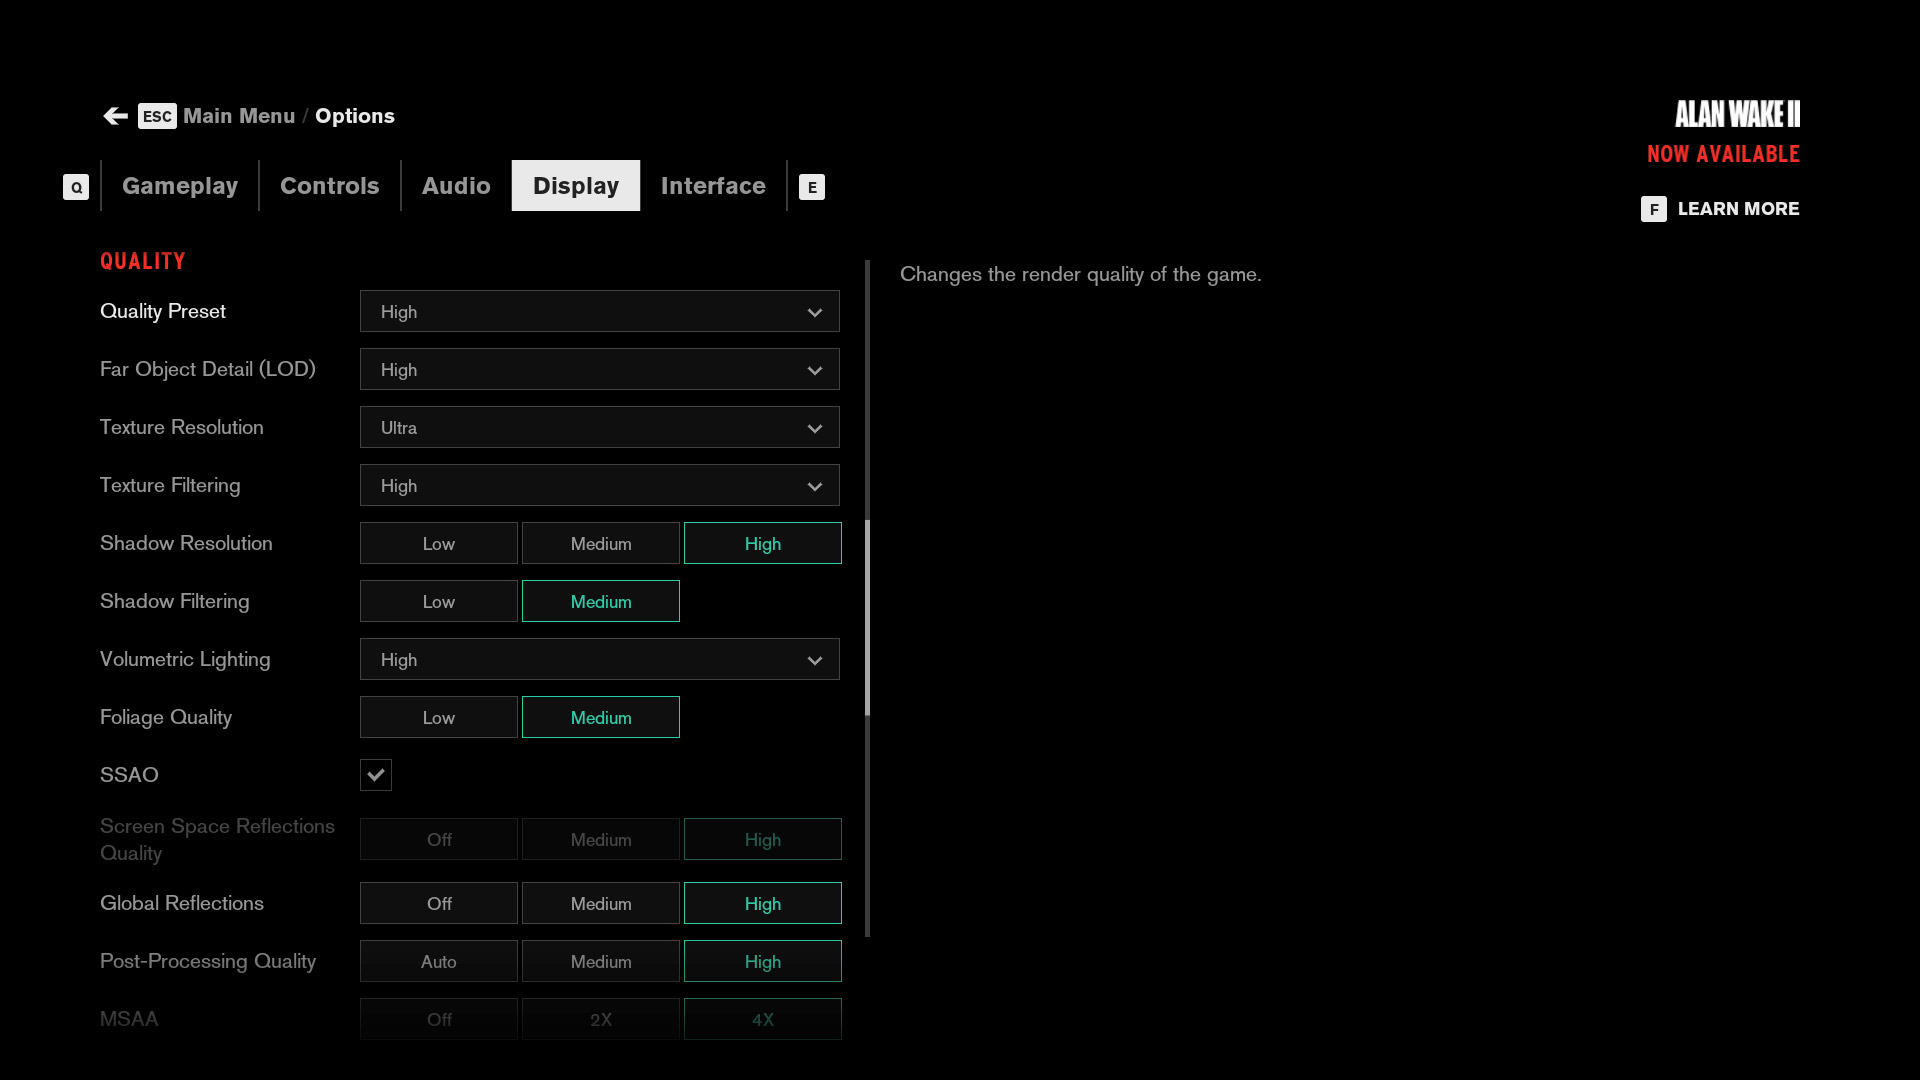Viewport: 1920px width, 1080px height.
Task: Select the Shadow Resolution label
Action: pyautogui.click(x=186, y=543)
